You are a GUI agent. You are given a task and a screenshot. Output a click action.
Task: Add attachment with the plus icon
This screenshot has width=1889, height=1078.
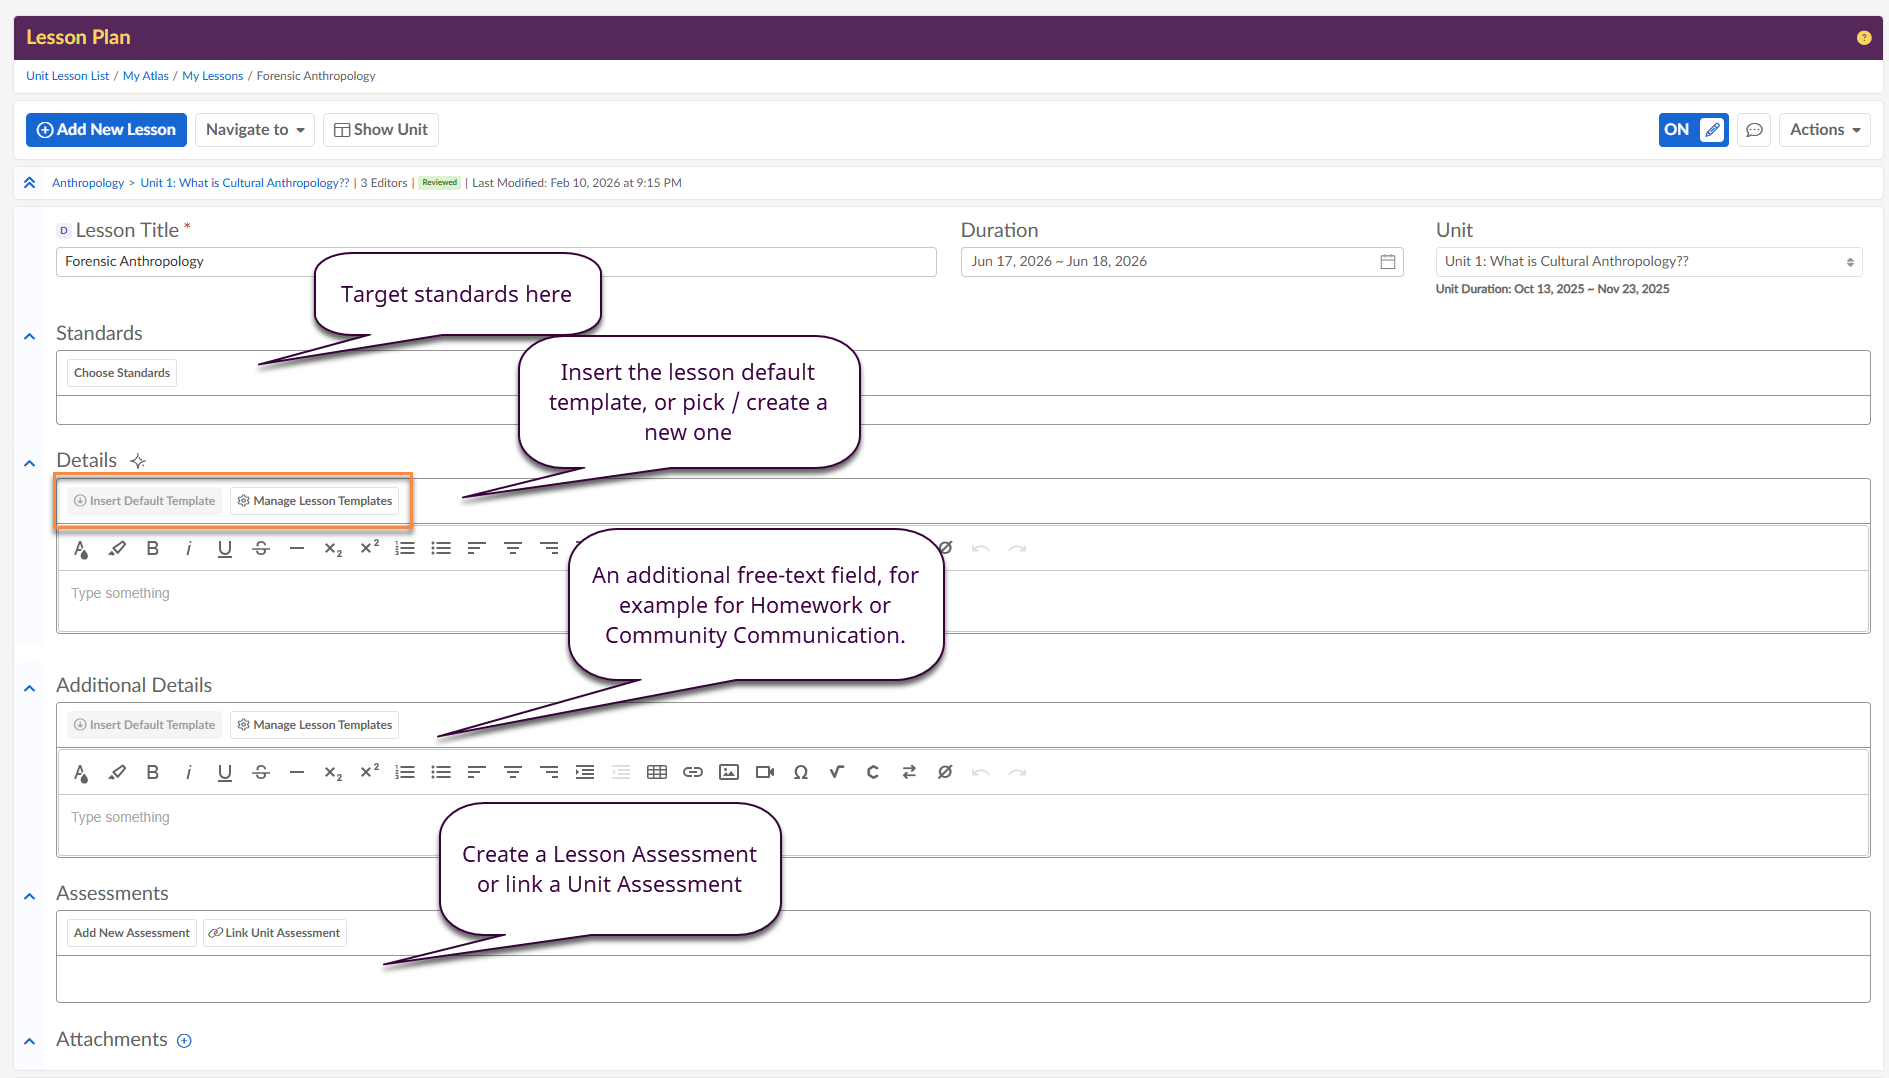184,1041
